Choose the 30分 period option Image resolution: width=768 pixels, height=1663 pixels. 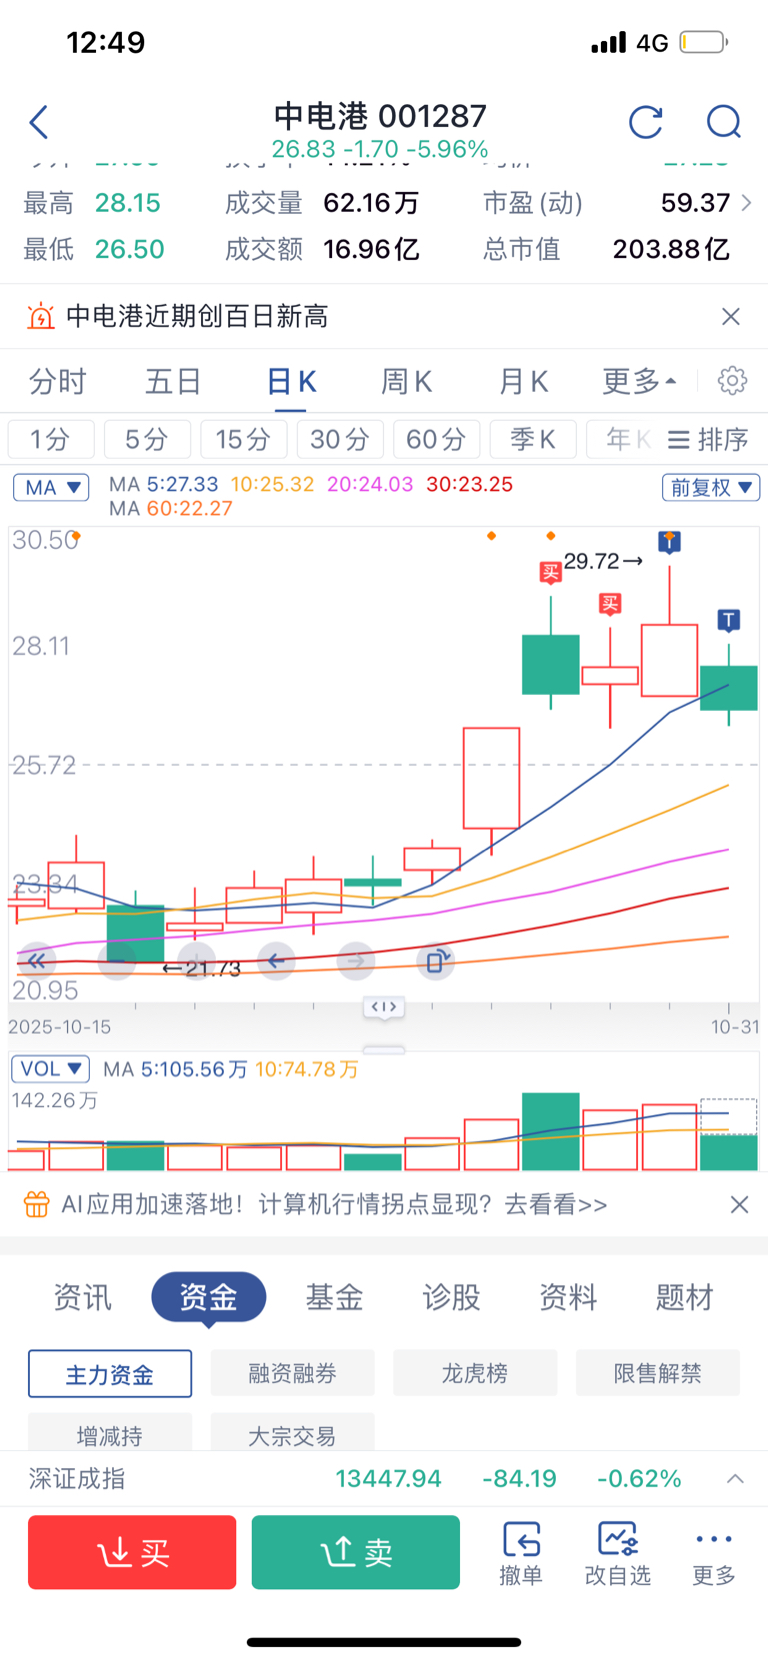pos(340,439)
